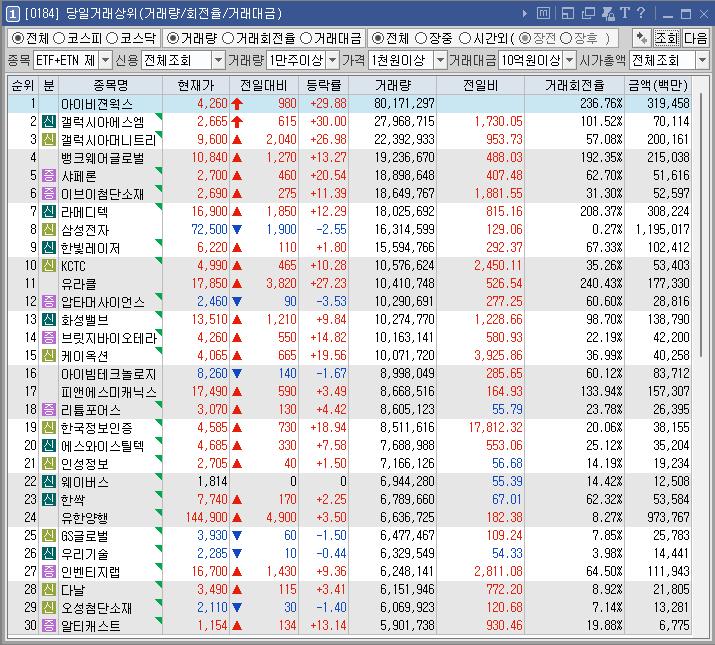Select the 장중 session radio button

(421, 38)
